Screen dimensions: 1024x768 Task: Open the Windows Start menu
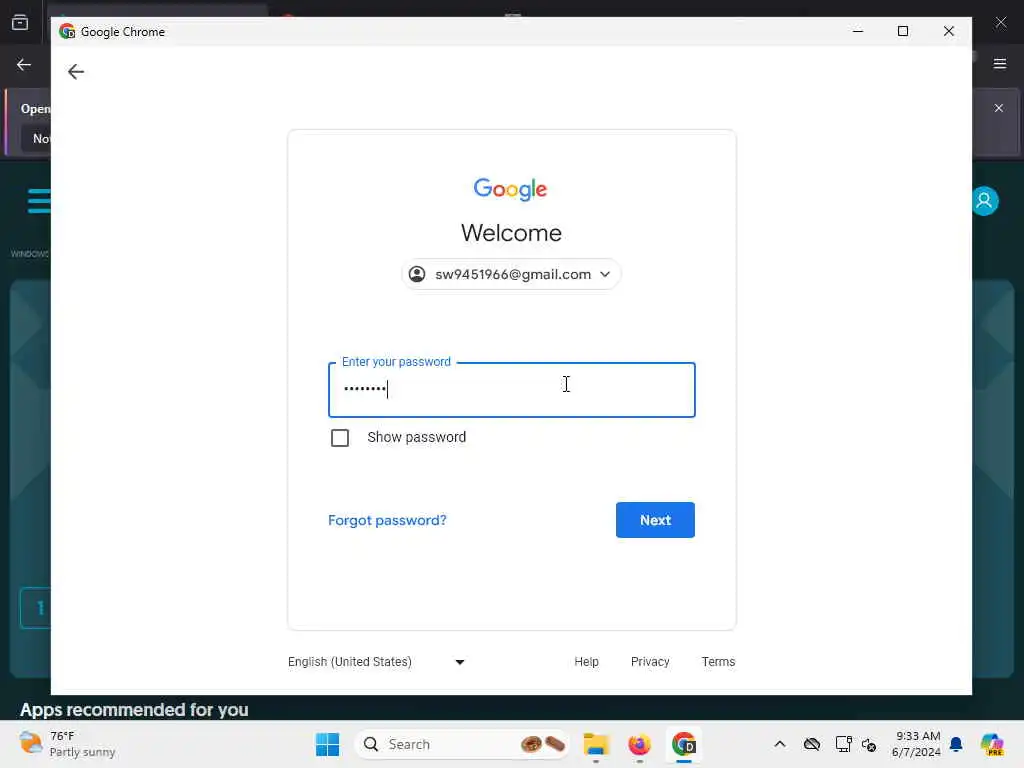point(327,744)
